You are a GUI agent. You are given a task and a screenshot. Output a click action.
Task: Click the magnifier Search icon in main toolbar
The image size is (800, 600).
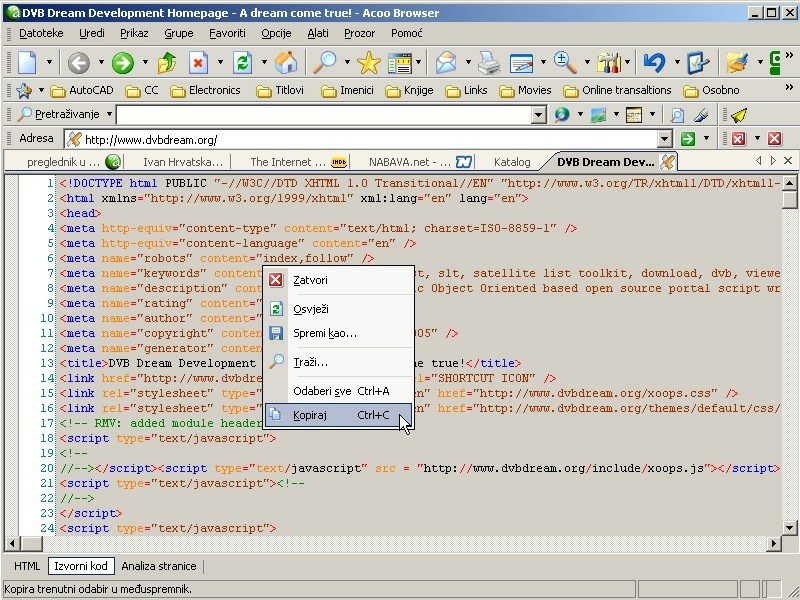tap(324, 63)
